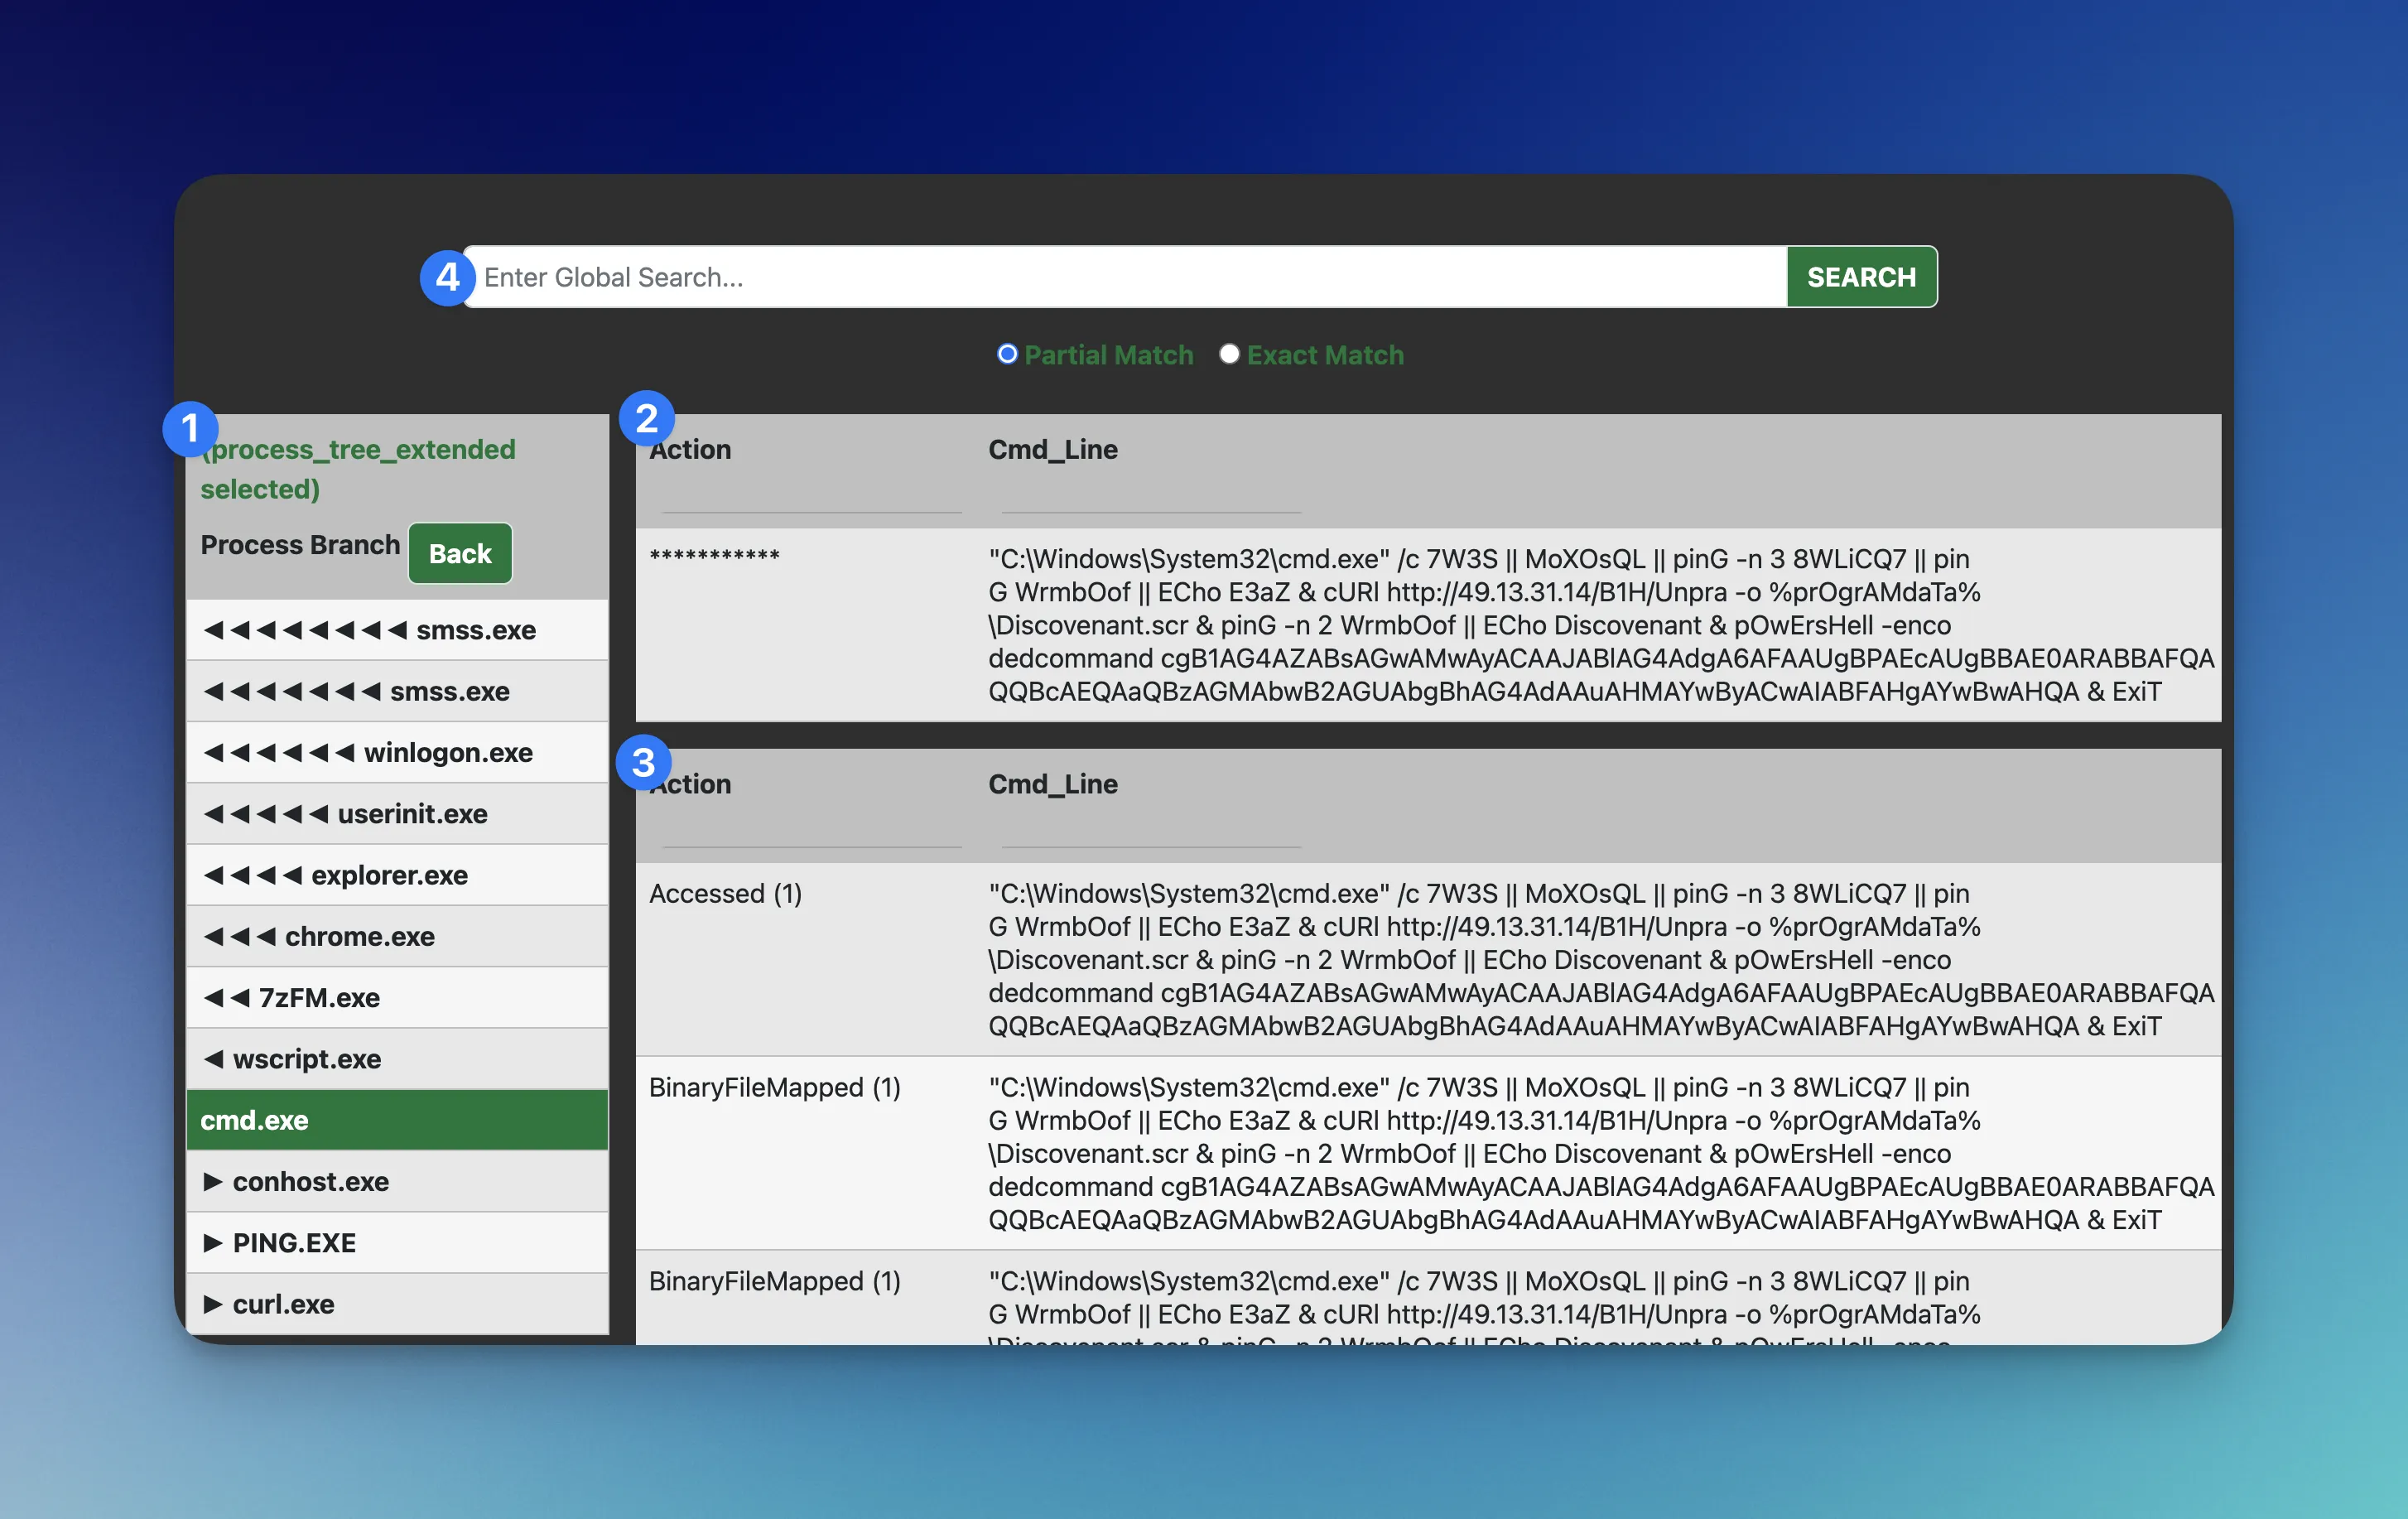The height and width of the screenshot is (1519, 2408).
Task: Click the Back button for Process Branch
Action: pos(459,553)
